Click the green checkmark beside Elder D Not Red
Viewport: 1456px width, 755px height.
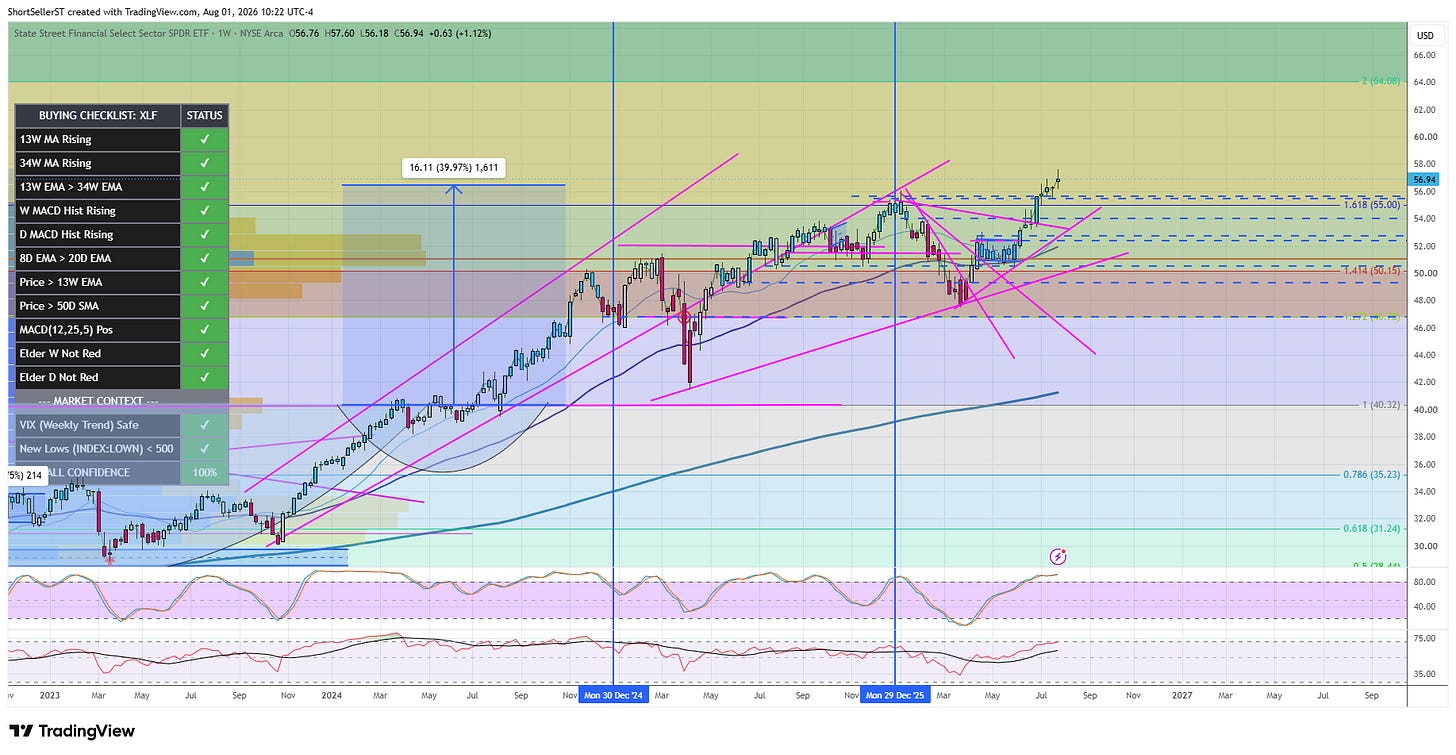tap(205, 377)
